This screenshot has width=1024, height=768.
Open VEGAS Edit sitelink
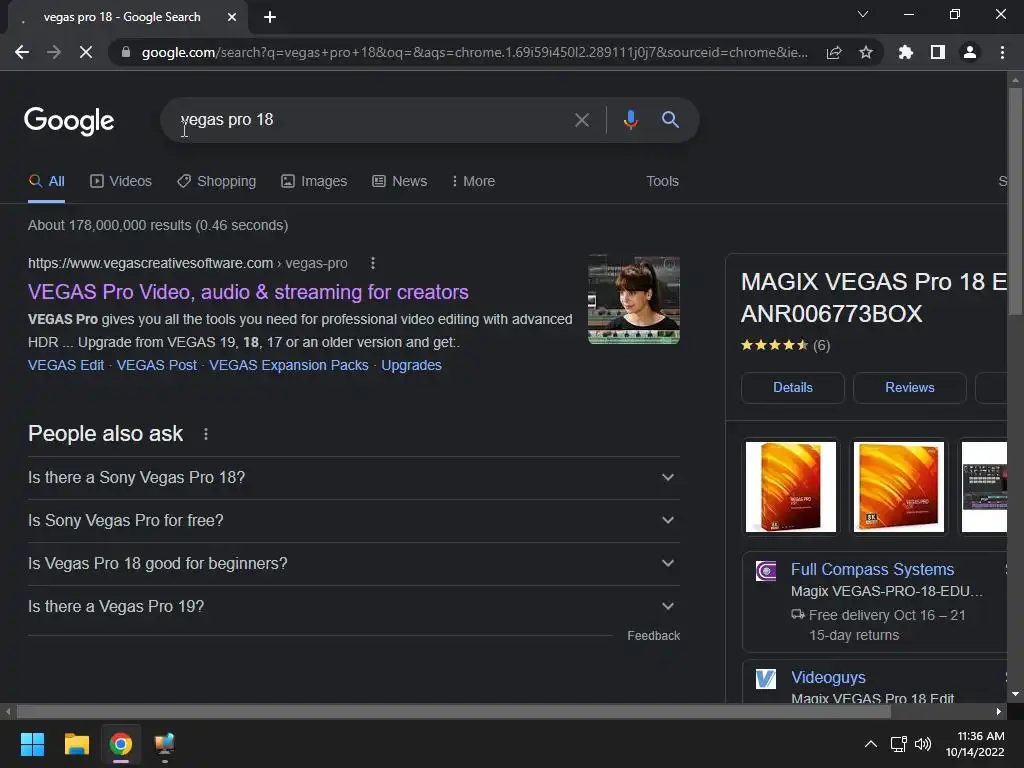[66, 365]
